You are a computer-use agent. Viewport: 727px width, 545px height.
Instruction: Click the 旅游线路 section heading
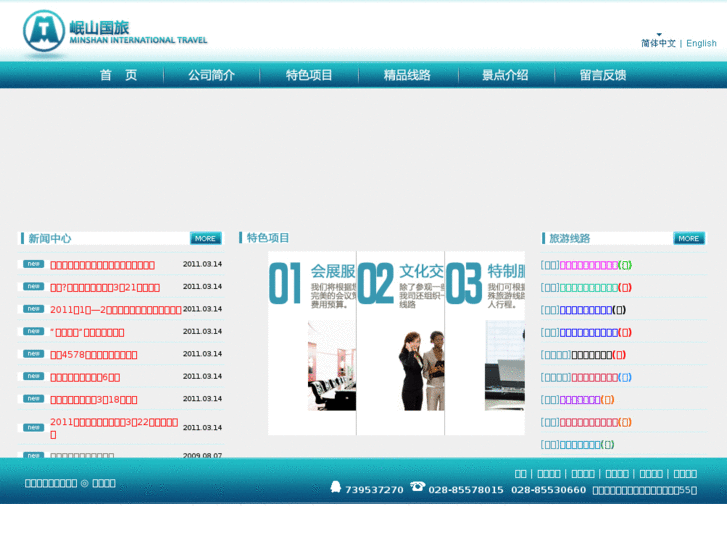pos(569,238)
